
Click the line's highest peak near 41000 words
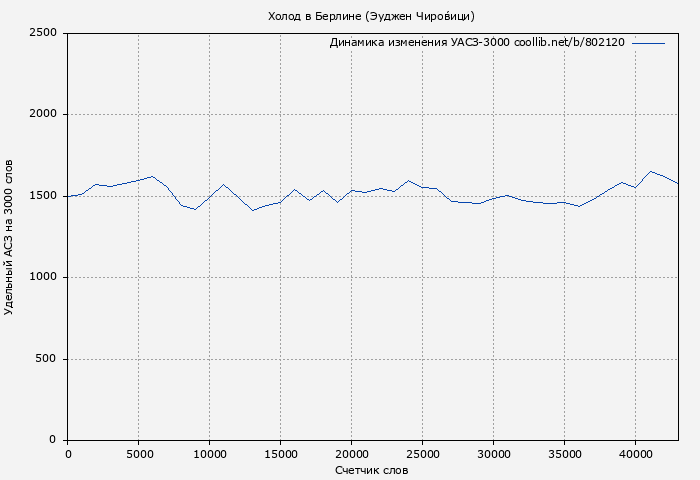point(650,171)
